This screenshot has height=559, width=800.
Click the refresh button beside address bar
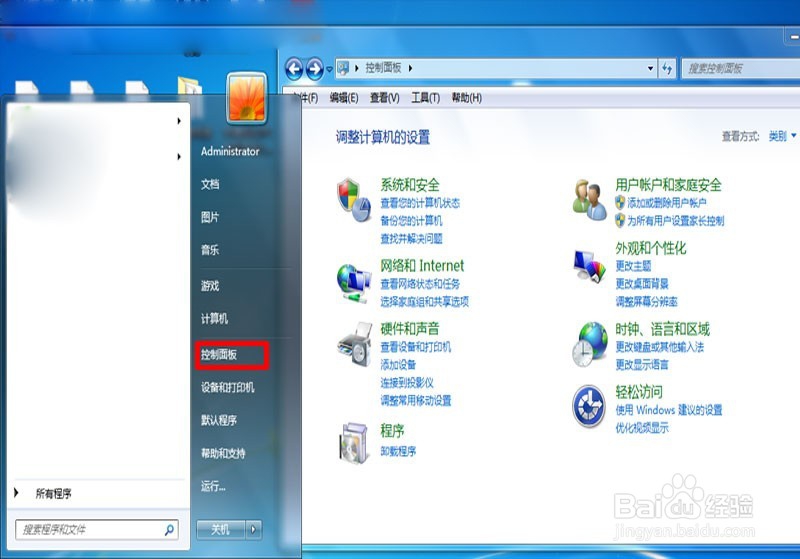667,68
